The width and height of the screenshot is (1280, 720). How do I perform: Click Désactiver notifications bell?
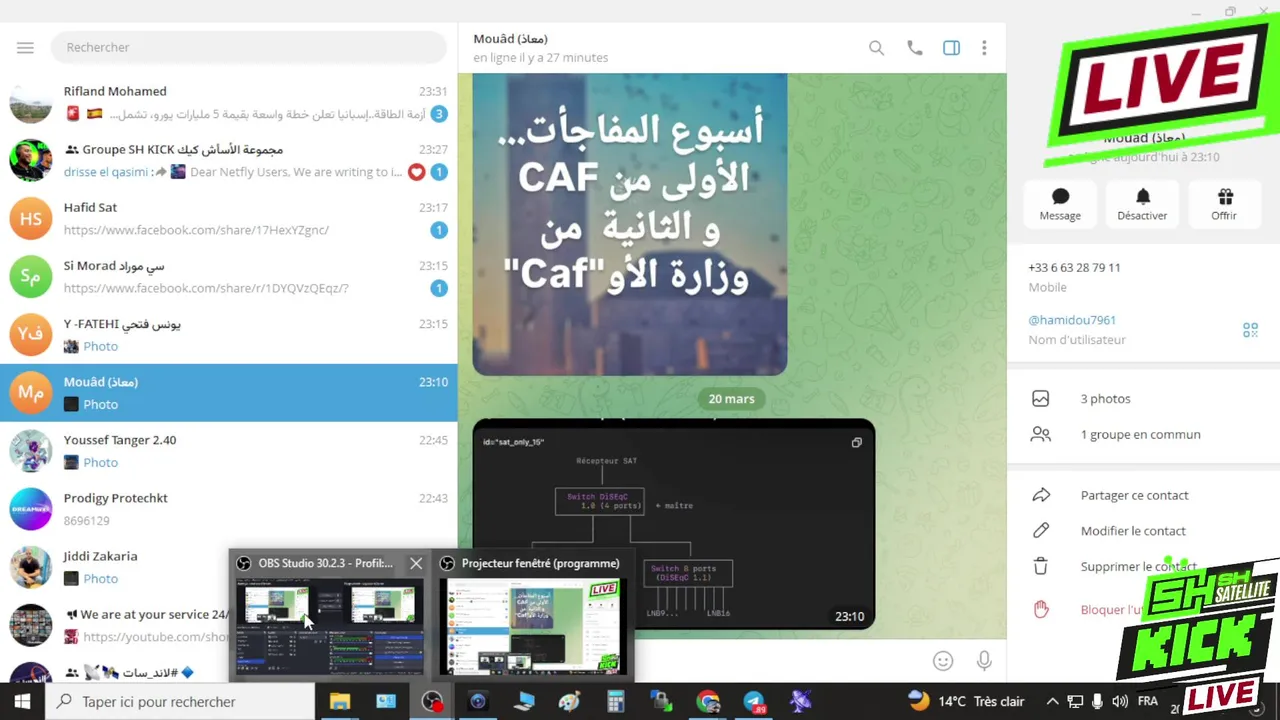[1142, 204]
